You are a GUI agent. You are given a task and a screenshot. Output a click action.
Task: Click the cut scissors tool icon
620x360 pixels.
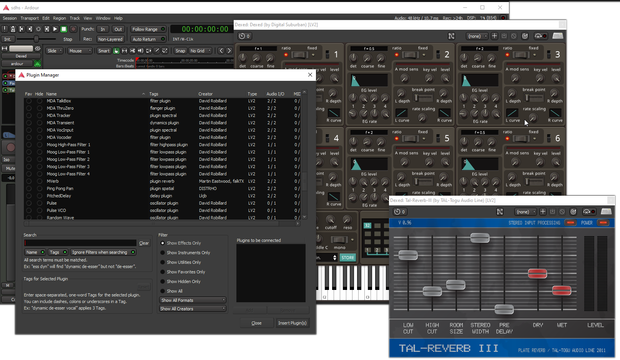[132, 51]
